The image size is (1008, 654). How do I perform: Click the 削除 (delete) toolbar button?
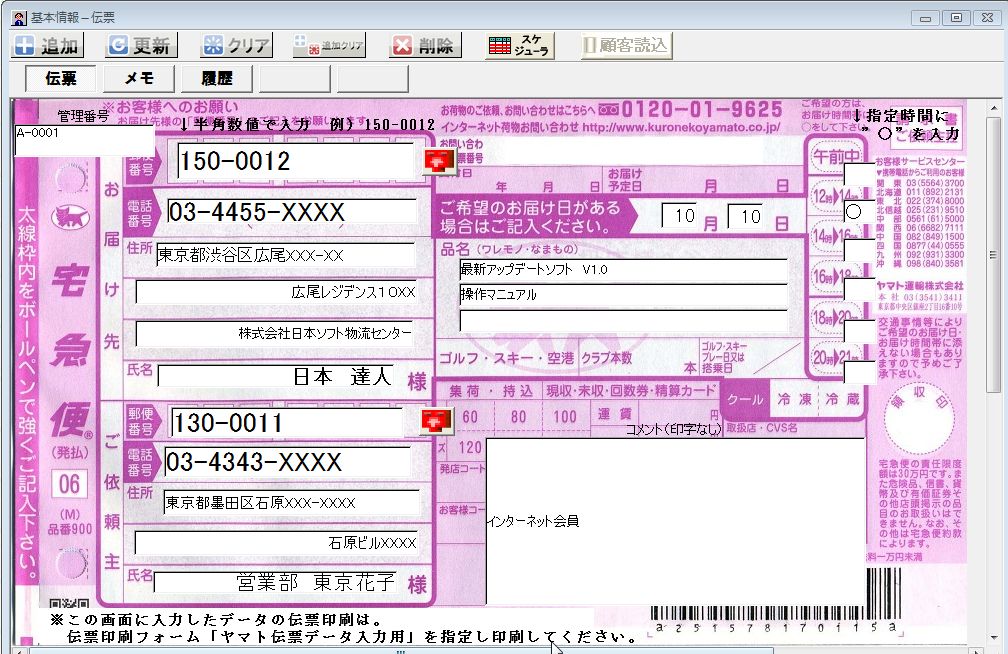tap(424, 46)
